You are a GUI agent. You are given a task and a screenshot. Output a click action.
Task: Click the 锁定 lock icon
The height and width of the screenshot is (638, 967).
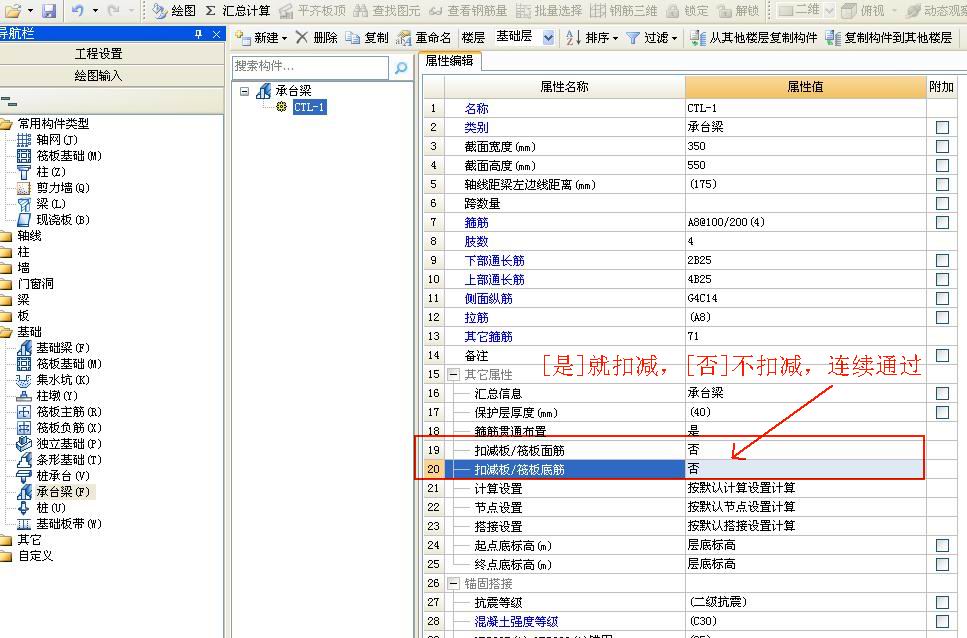(x=688, y=10)
